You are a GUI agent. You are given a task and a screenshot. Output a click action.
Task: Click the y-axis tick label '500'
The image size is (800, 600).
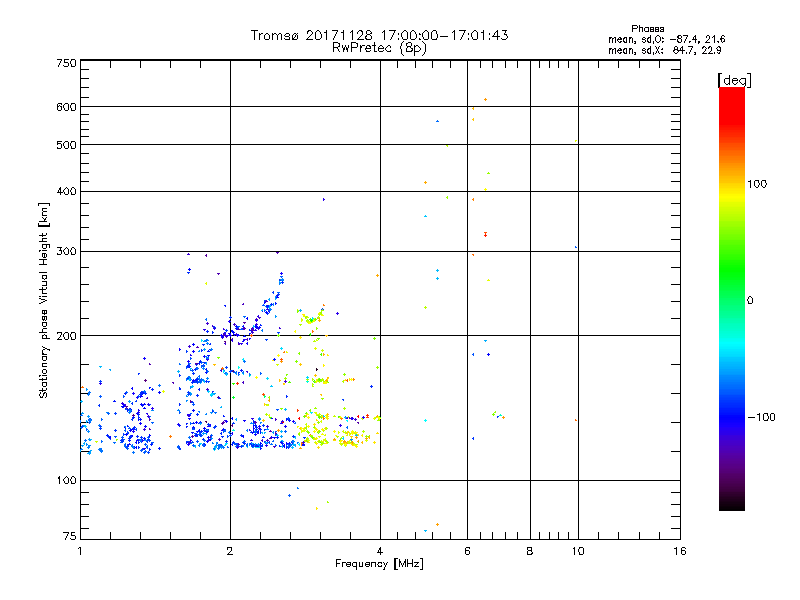(x=66, y=145)
